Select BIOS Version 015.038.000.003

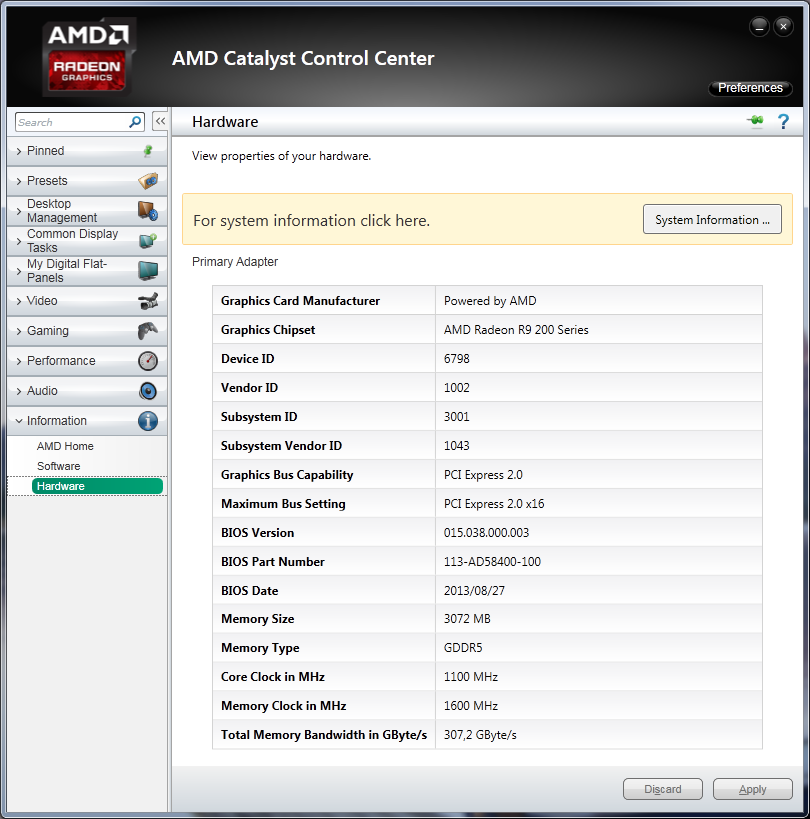coord(486,533)
